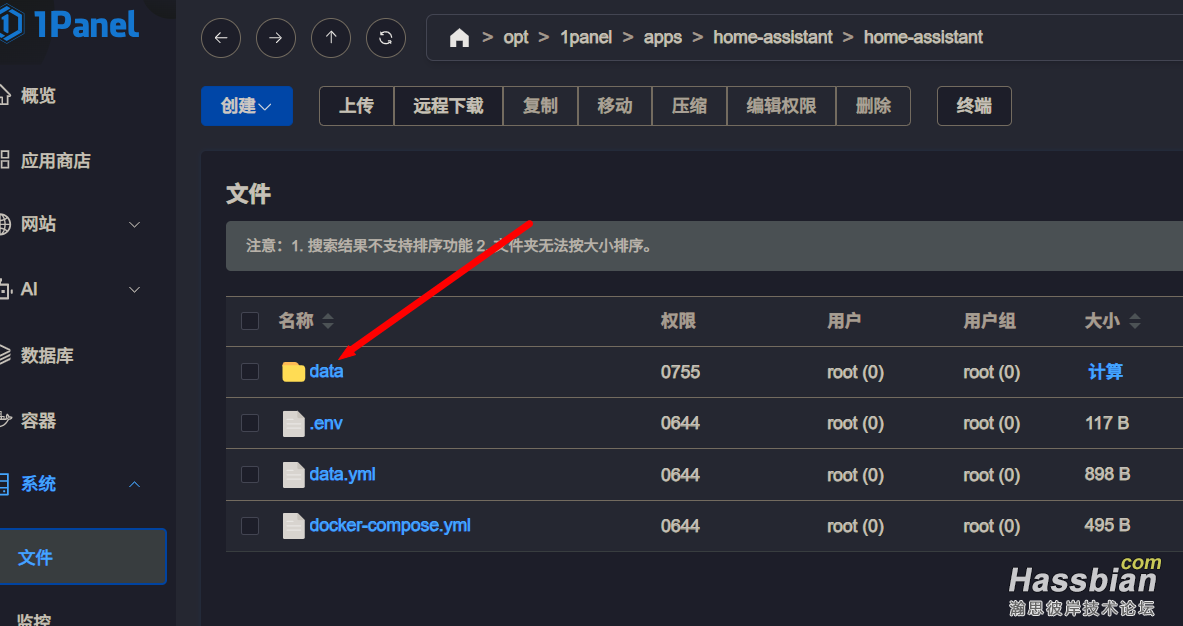Screen dimensions: 1183x626
Task: Navigate to 1panel in breadcrumb
Action: [585, 38]
